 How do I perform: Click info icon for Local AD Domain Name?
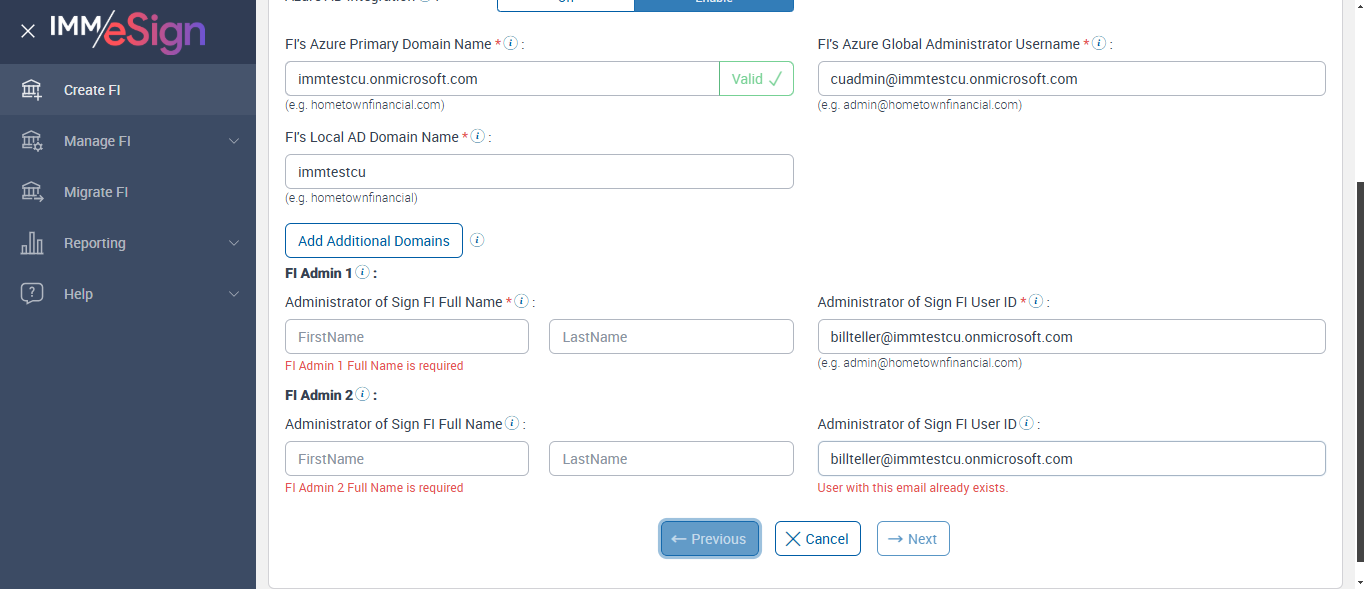click(x=478, y=137)
